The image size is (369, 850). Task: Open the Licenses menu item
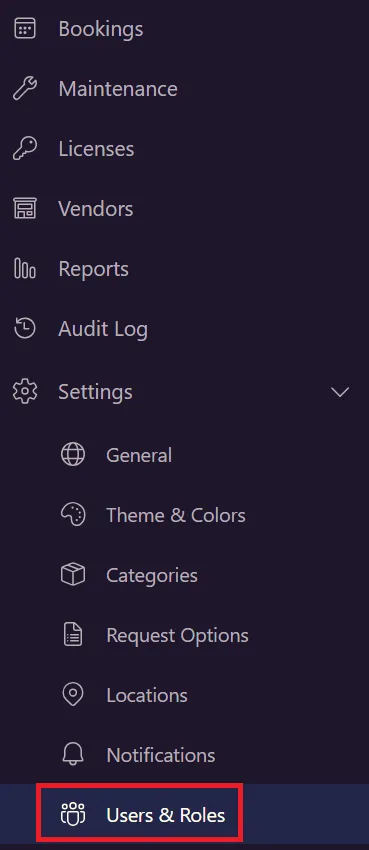(96, 149)
